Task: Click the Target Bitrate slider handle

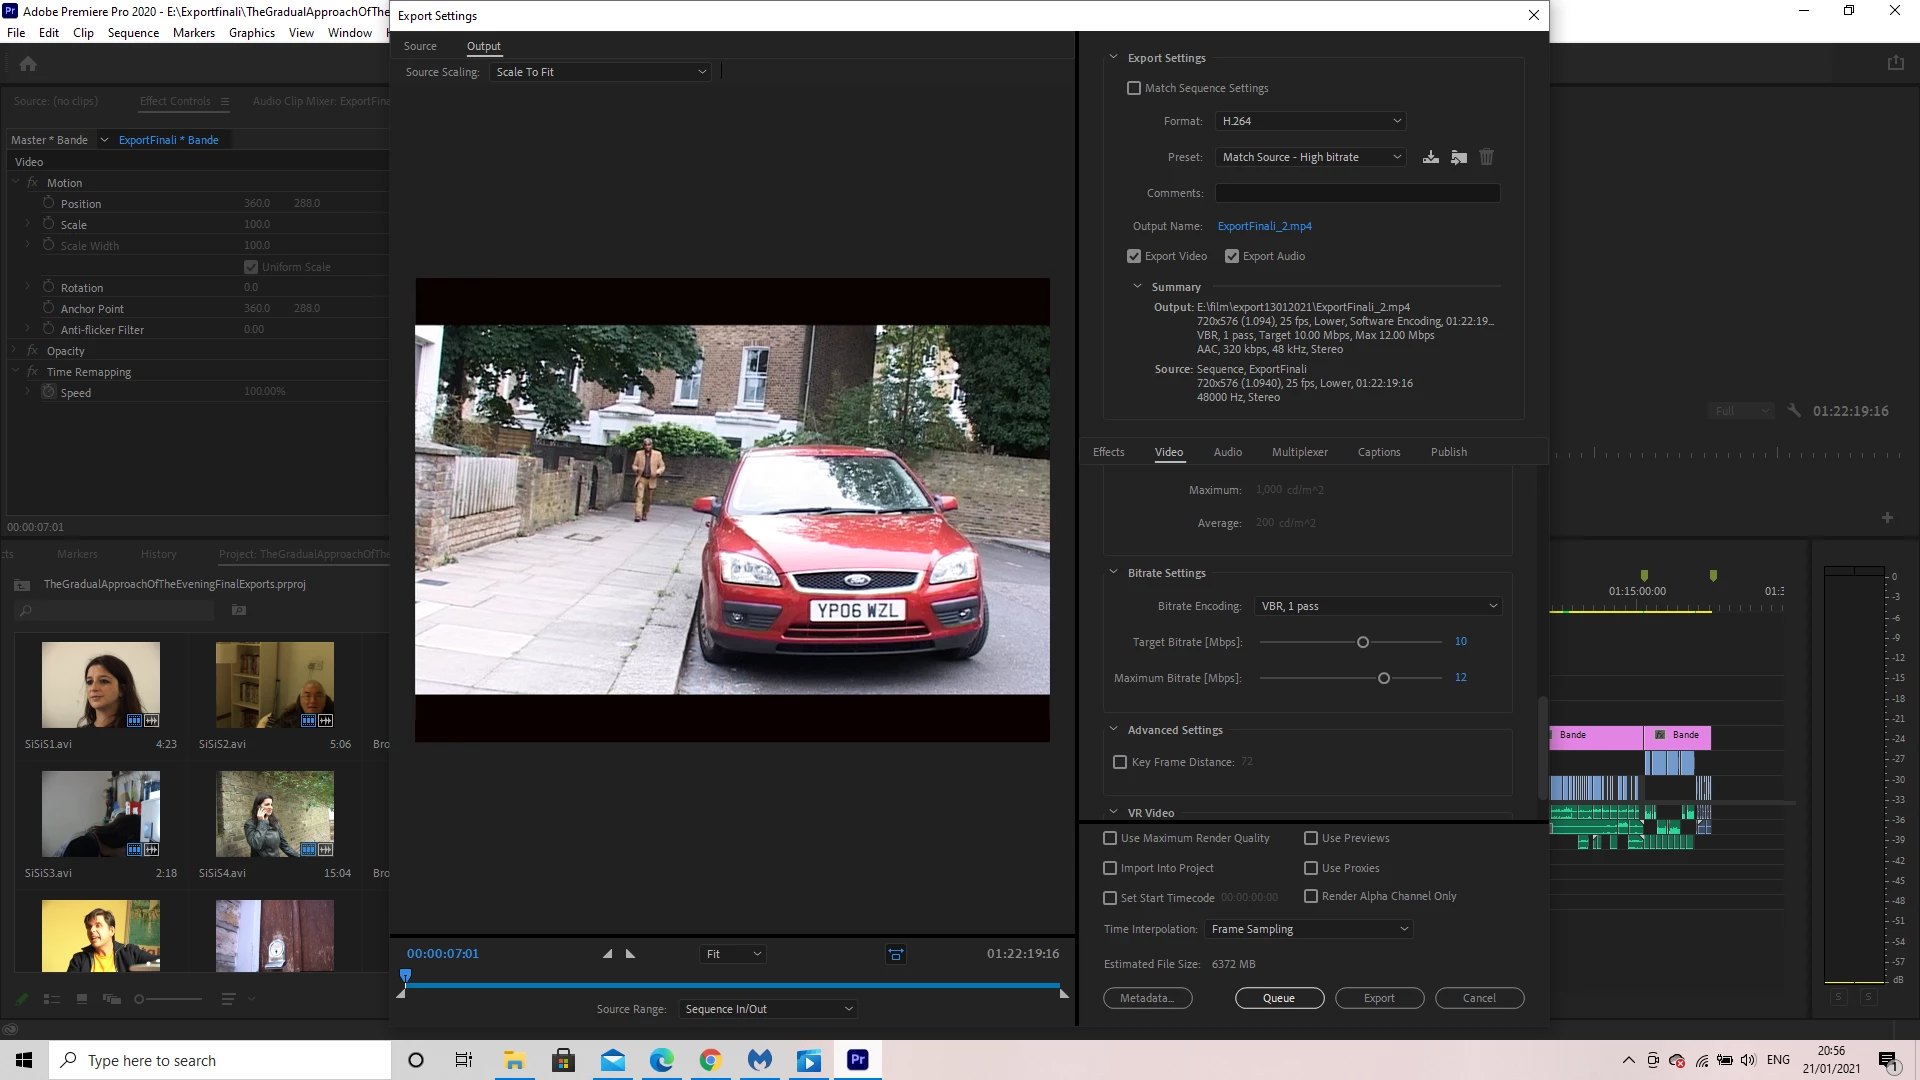Action: click(1363, 642)
